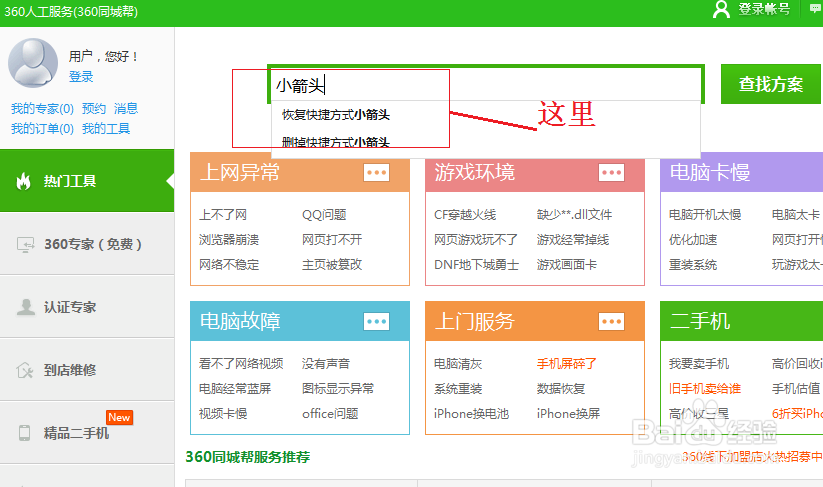Image resolution: width=823 pixels, height=487 pixels.
Task: Select the 热门工具 sidebar tab
Action: coord(87,181)
